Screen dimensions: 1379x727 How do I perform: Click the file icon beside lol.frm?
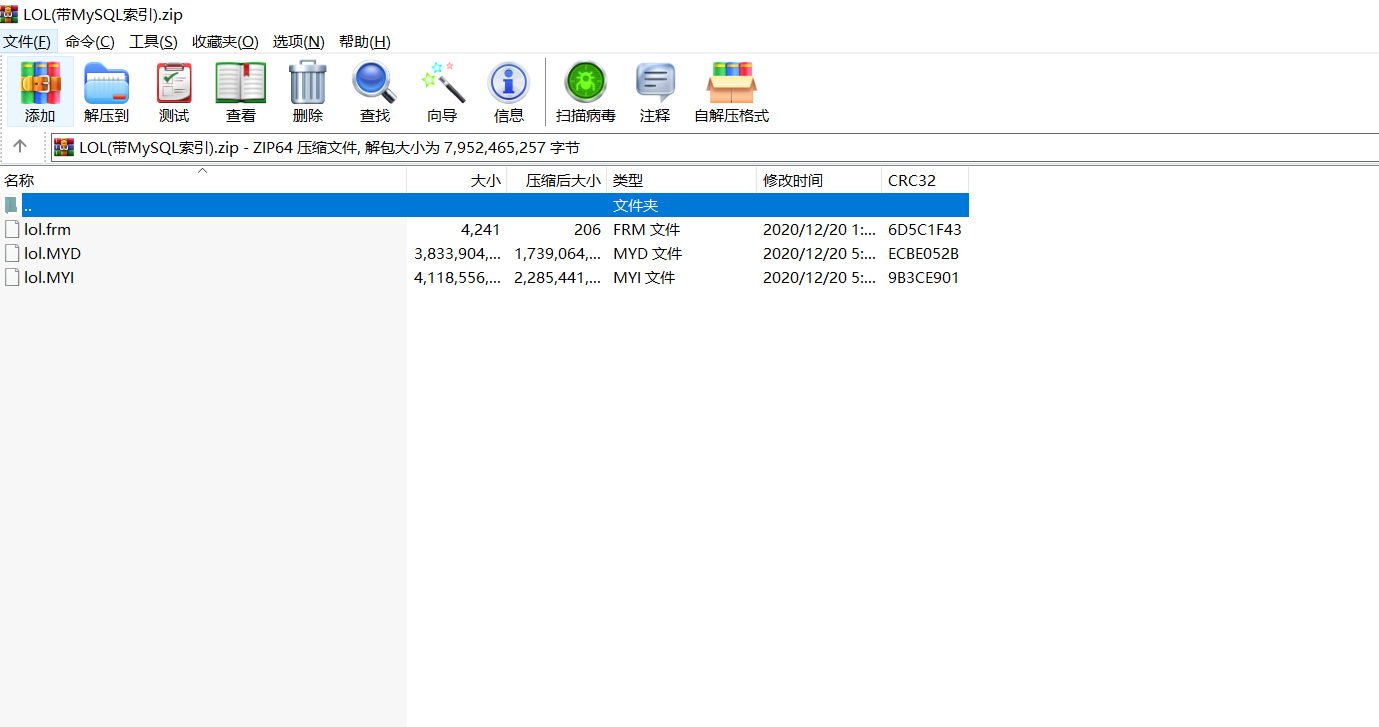coord(12,229)
